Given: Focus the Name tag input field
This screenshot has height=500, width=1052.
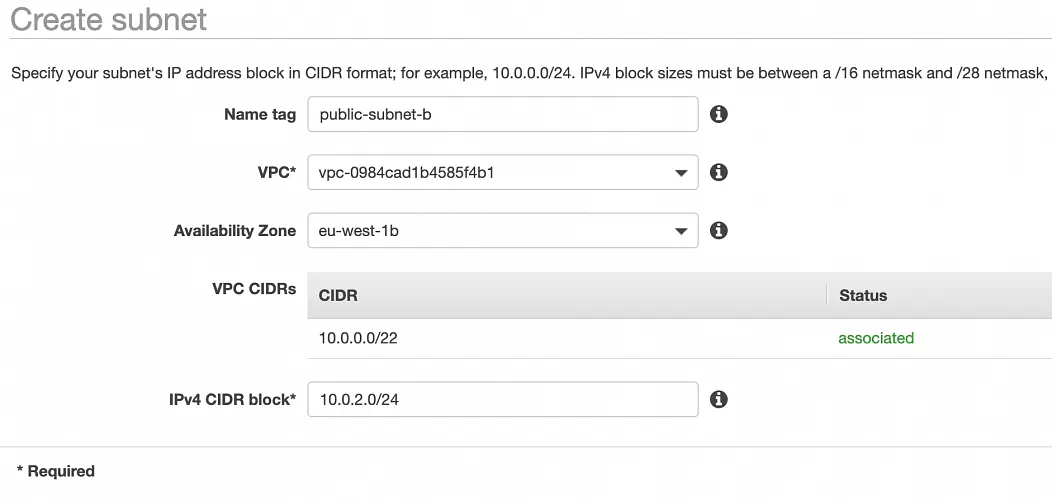Looking at the screenshot, I should coord(502,114).
